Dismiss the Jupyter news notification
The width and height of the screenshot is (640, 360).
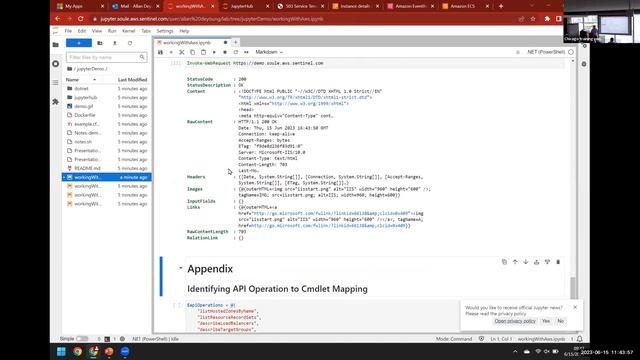(575, 307)
